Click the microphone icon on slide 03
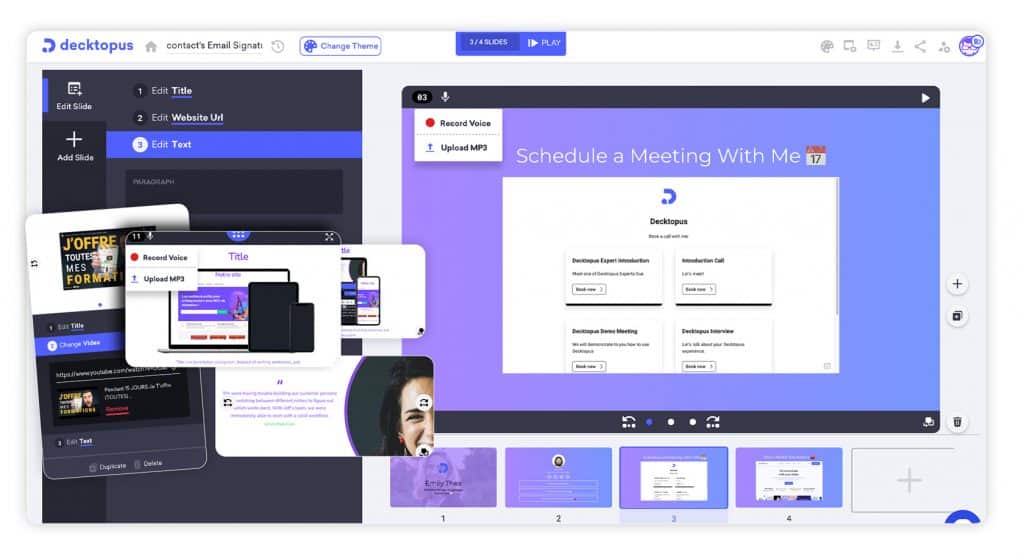Viewport: 1024px width, 558px height. coord(445,97)
